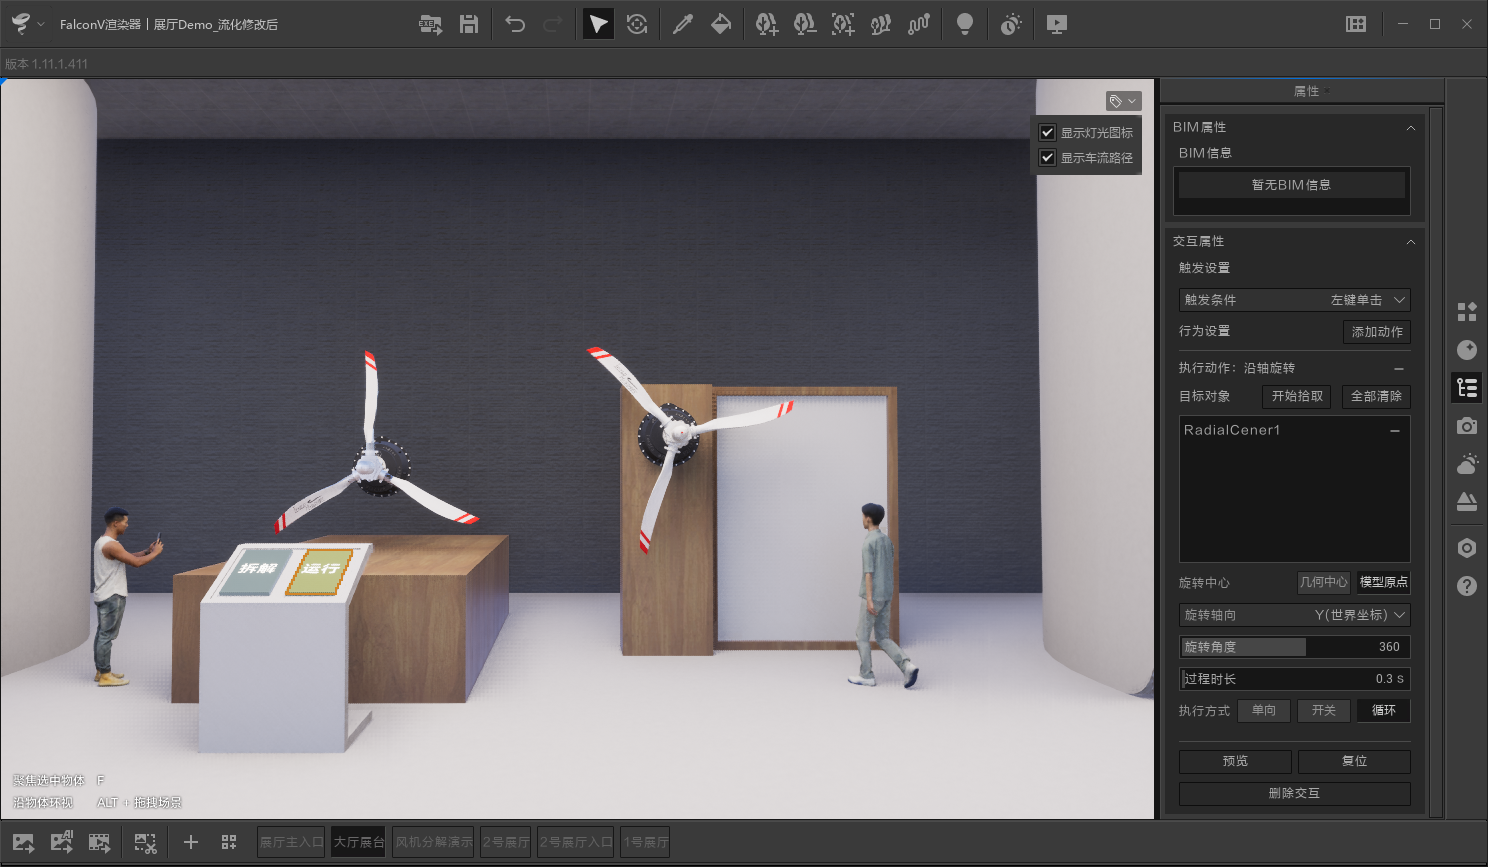
Task: Disable the 显示车流路径 option
Action: click(1048, 157)
